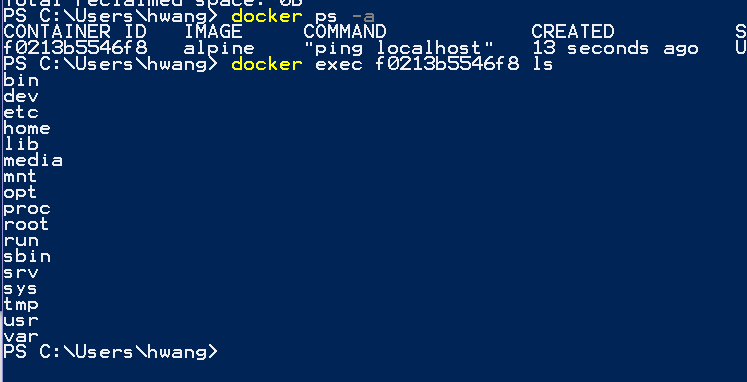Click the "ping localhost" command text
This screenshot has height=382, width=747.
pos(399,49)
